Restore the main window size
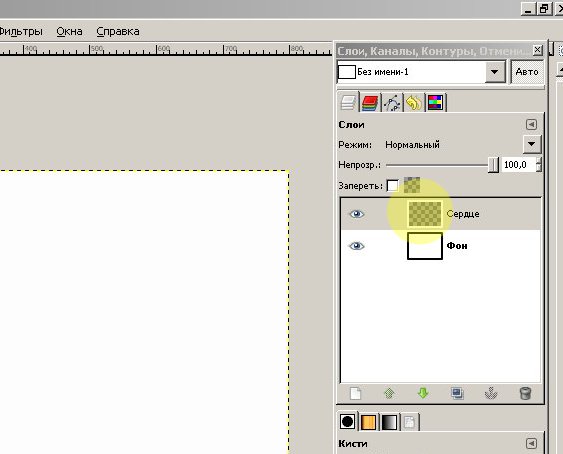563x454 pixels. click(x=544, y=9)
